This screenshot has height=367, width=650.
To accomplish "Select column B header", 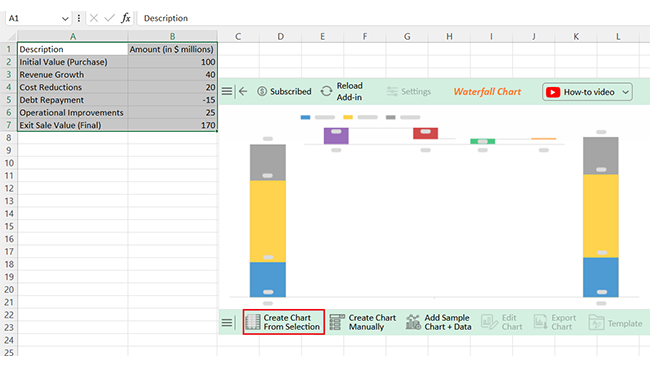I will click(x=172, y=36).
